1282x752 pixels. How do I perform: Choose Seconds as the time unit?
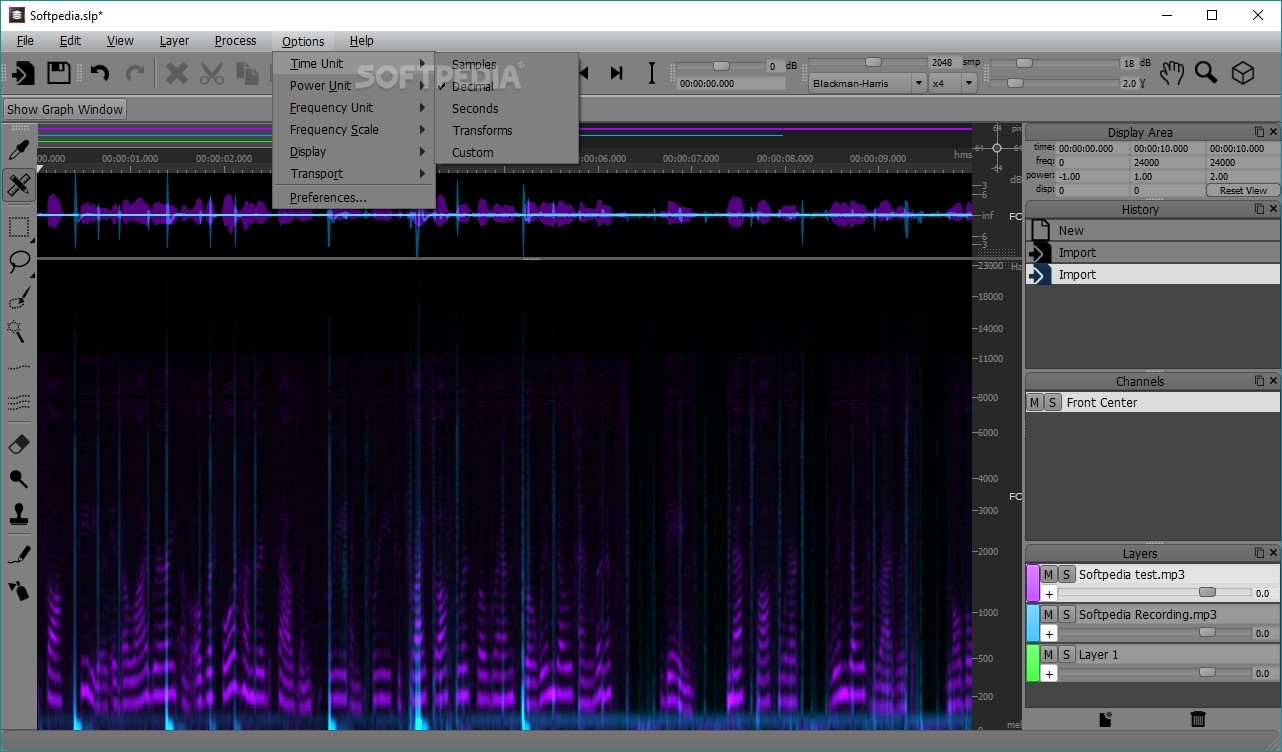[506, 108]
